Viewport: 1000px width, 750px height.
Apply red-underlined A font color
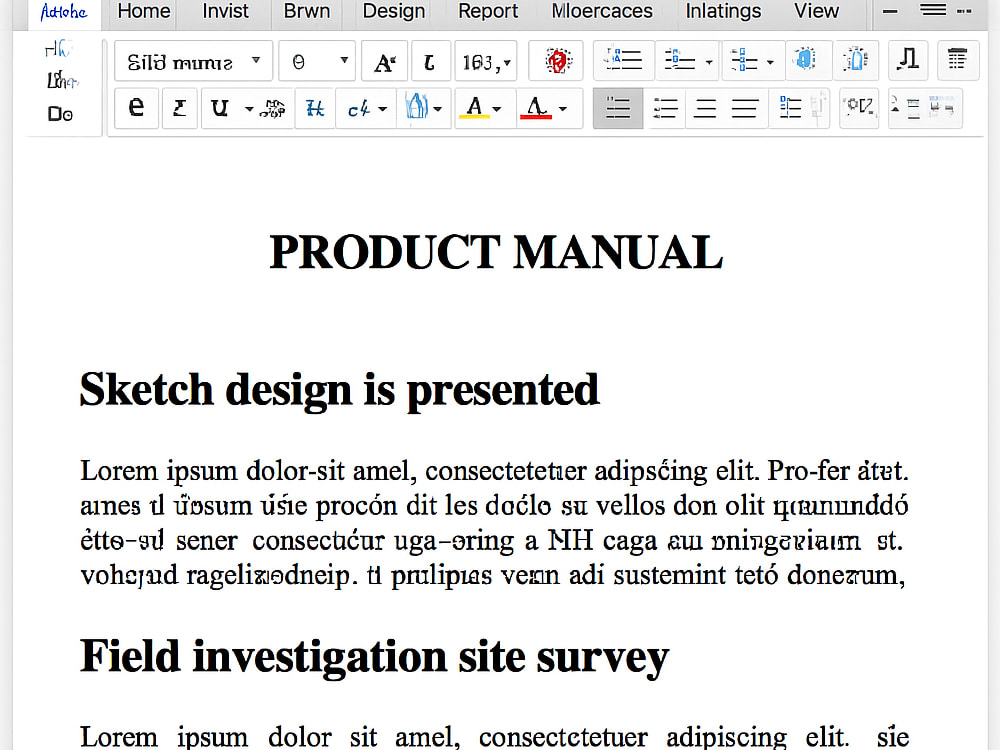pyautogui.click(x=536, y=108)
